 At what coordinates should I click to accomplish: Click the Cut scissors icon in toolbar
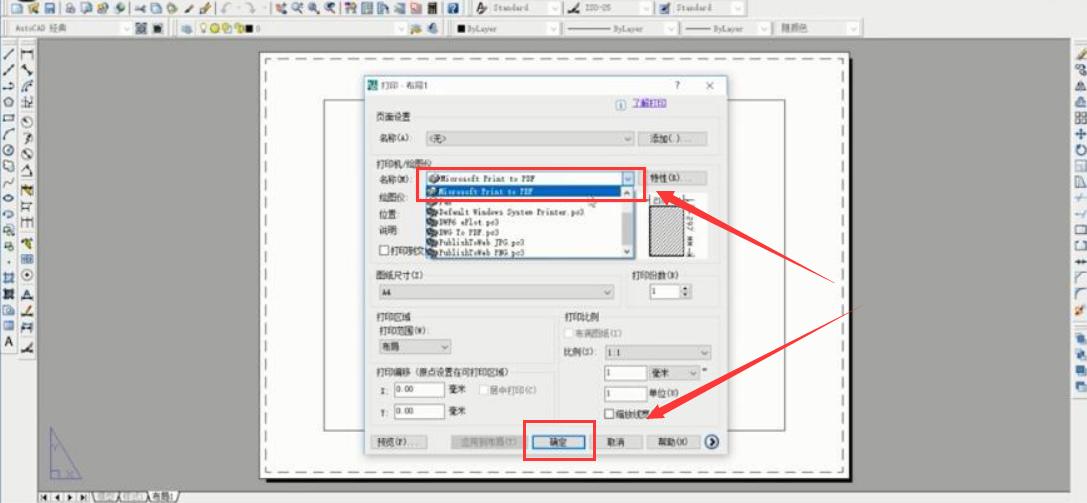(140, 8)
